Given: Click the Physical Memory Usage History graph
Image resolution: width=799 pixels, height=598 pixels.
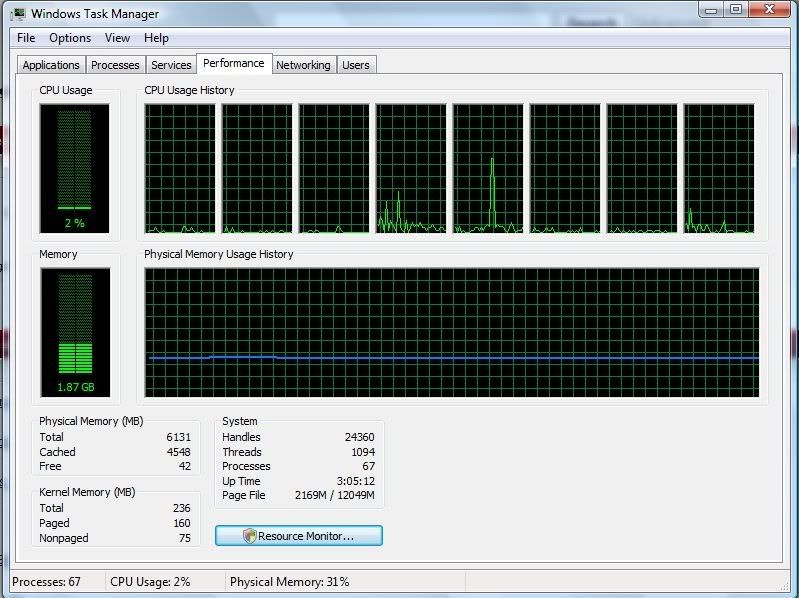Looking at the screenshot, I should pos(452,332).
